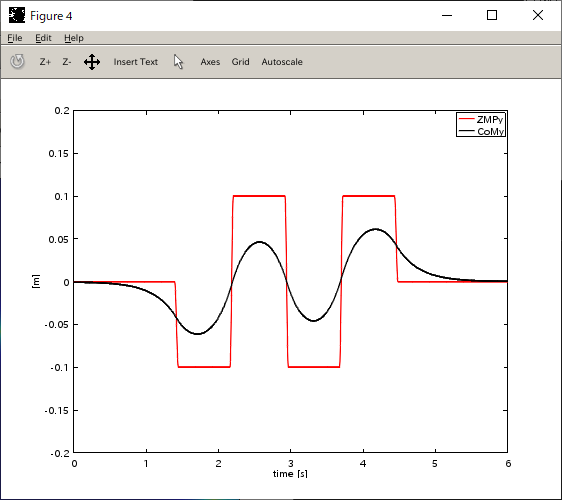Viewport: 562px width, 500px height.
Task: Toggle the Grid display
Action: pyautogui.click(x=240, y=62)
